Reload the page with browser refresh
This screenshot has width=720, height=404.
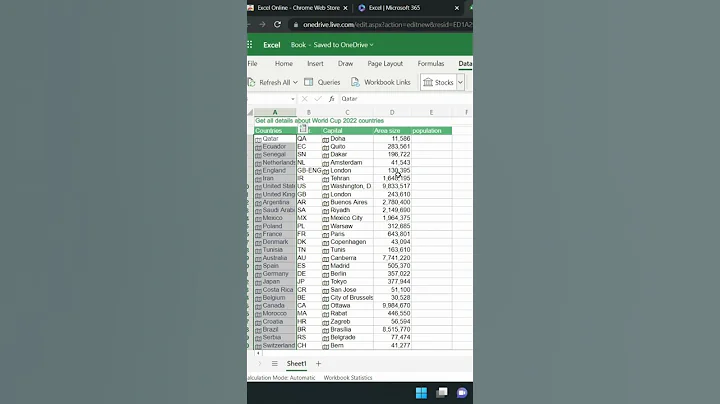point(277,24)
